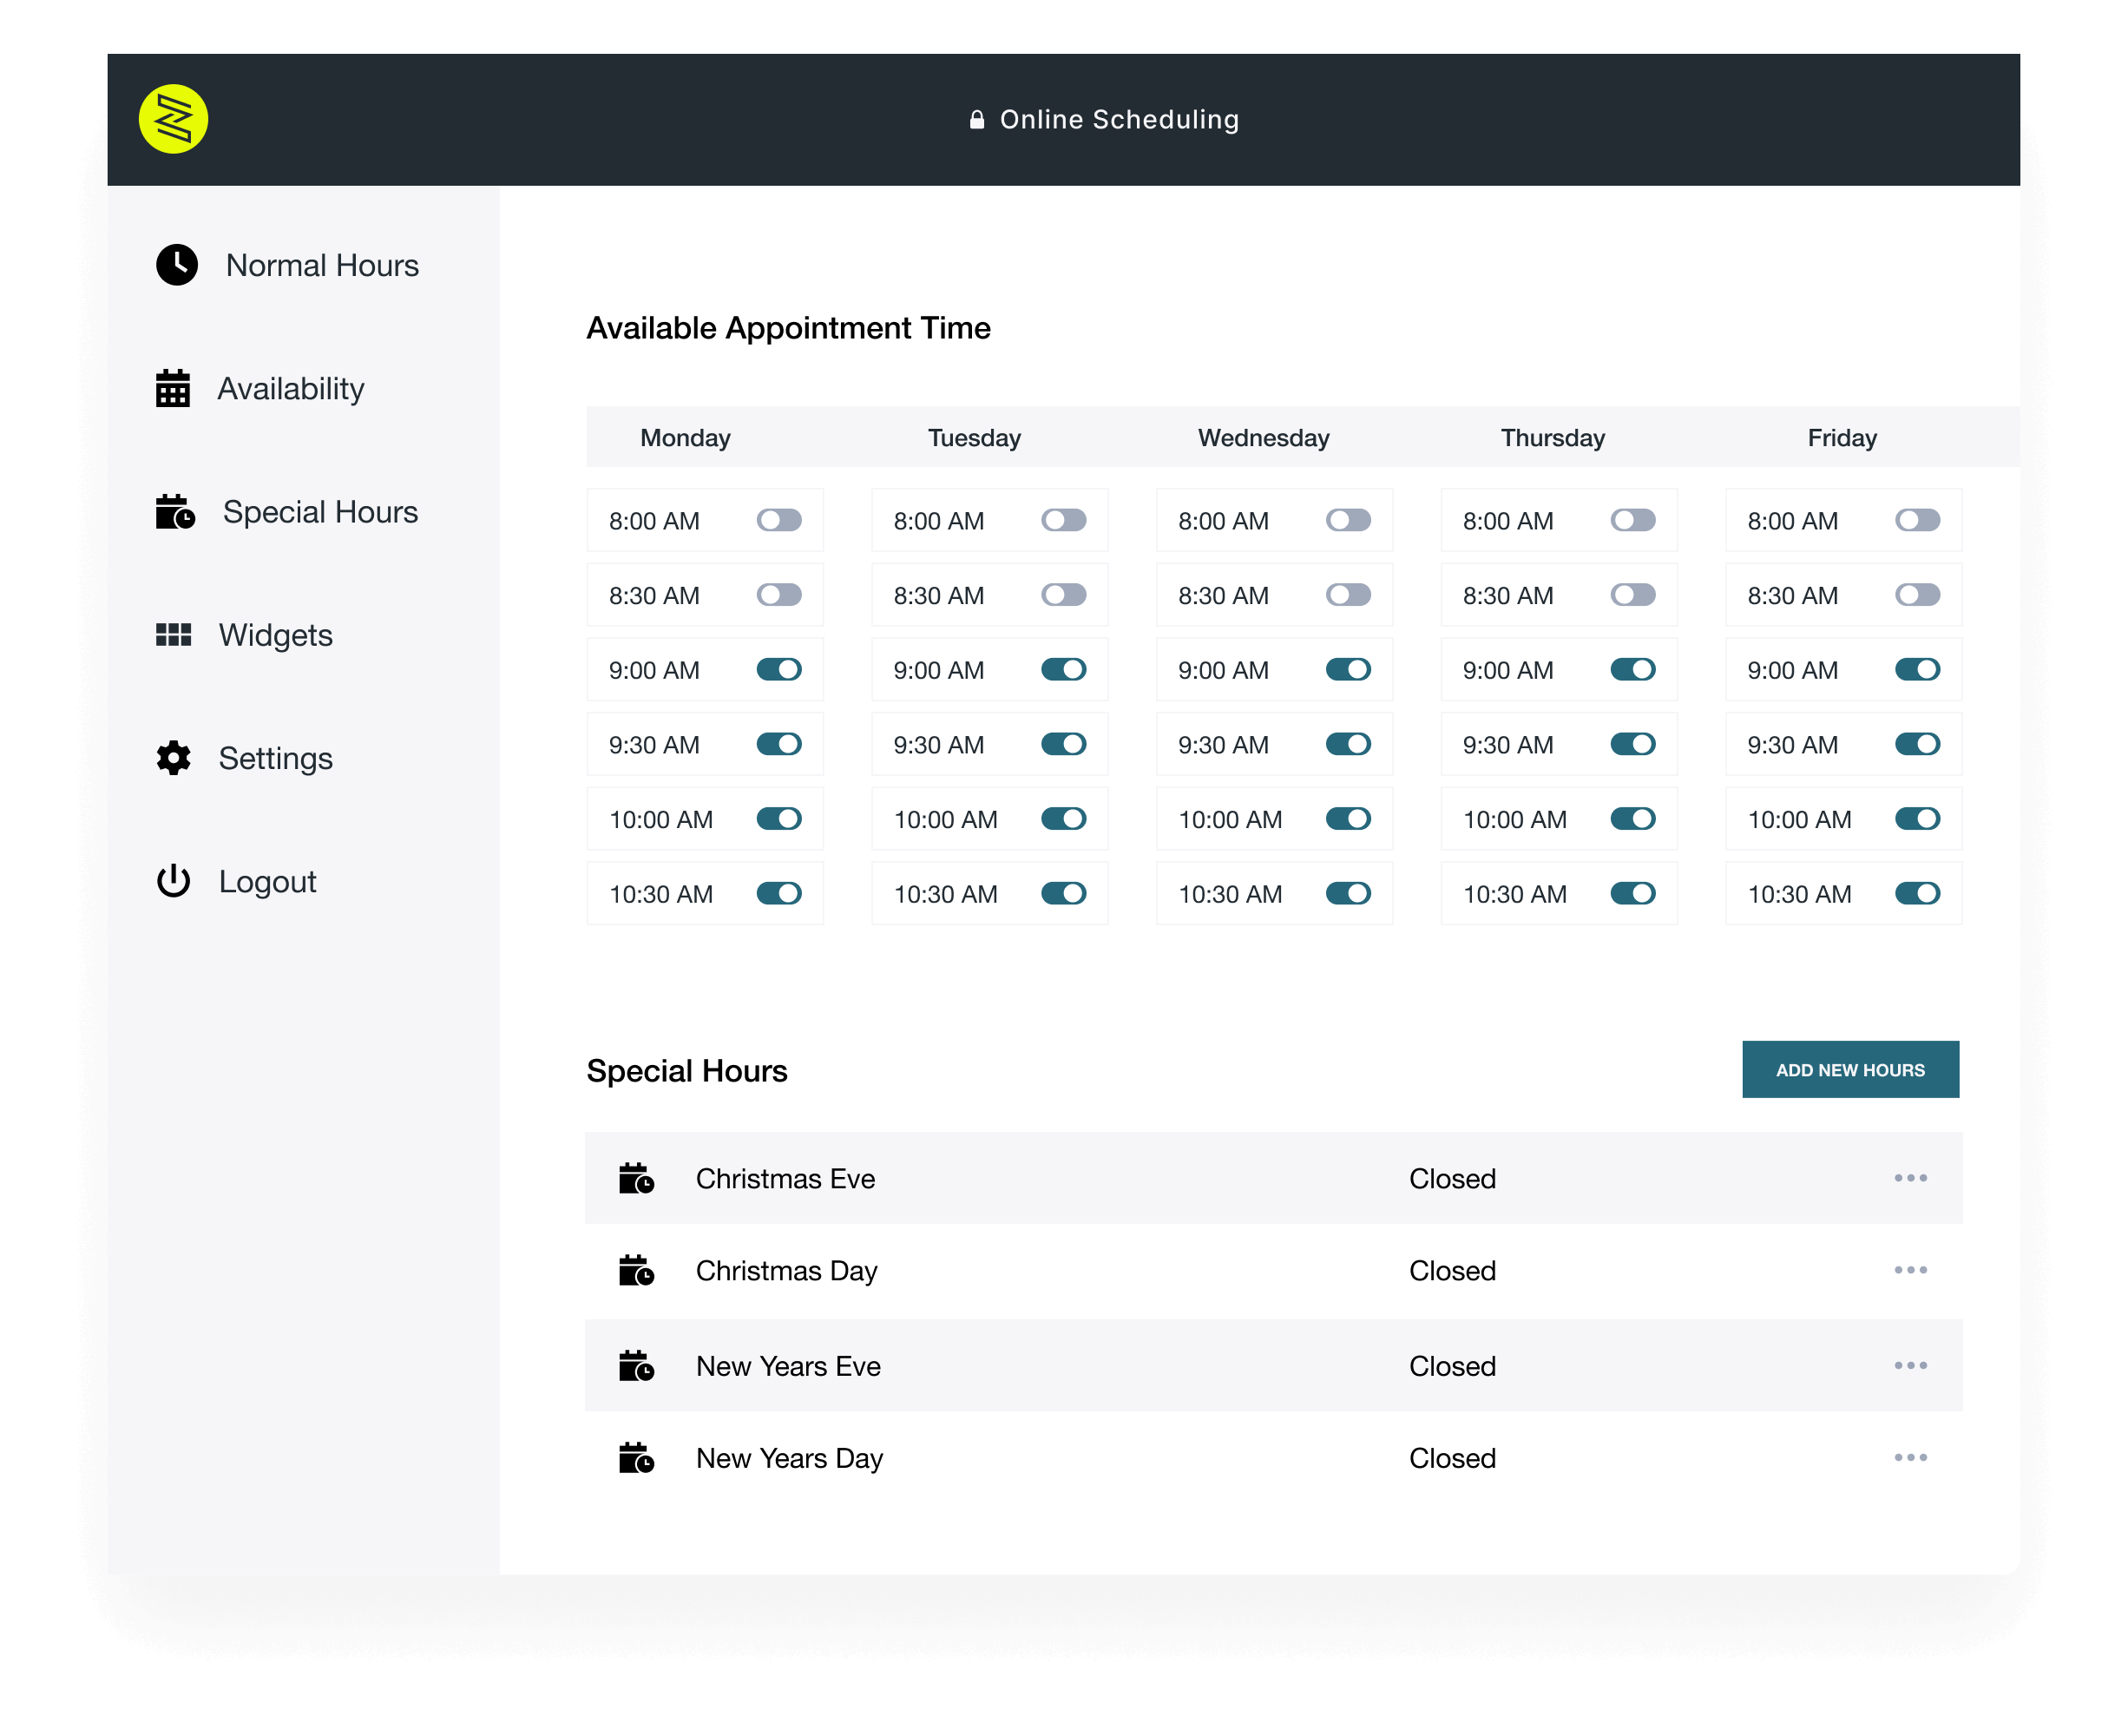
Task: Click the Friday column header
Action: pos(1842,438)
